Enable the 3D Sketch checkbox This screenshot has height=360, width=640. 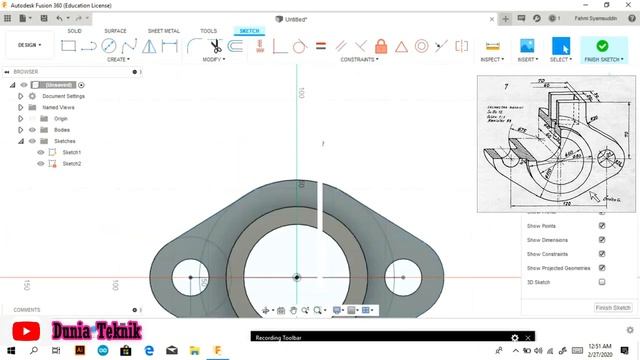click(x=602, y=282)
